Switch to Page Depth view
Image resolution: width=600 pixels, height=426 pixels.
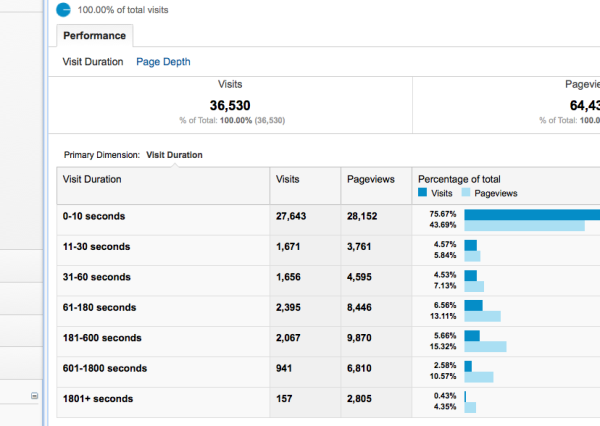[163, 62]
